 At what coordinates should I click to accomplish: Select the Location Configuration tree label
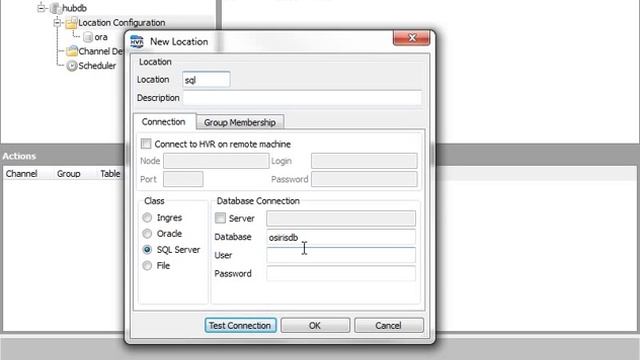point(122,23)
